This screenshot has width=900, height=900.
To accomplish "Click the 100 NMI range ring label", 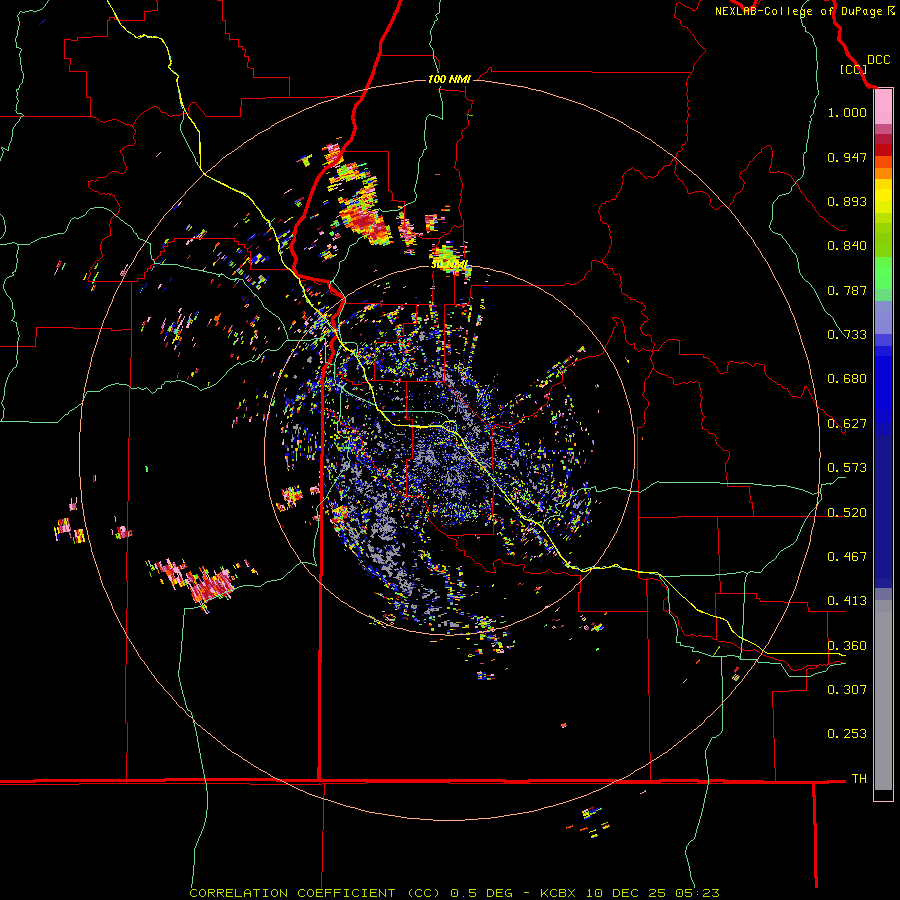I will pyautogui.click(x=449, y=79).
